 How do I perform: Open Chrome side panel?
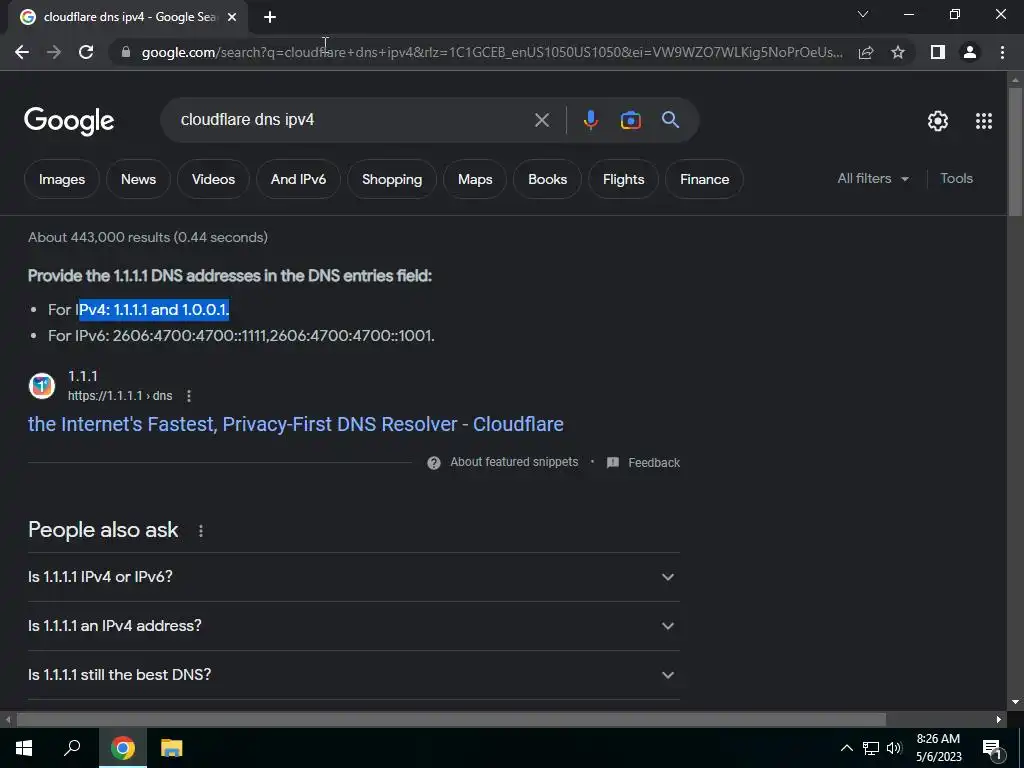(938, 52)
